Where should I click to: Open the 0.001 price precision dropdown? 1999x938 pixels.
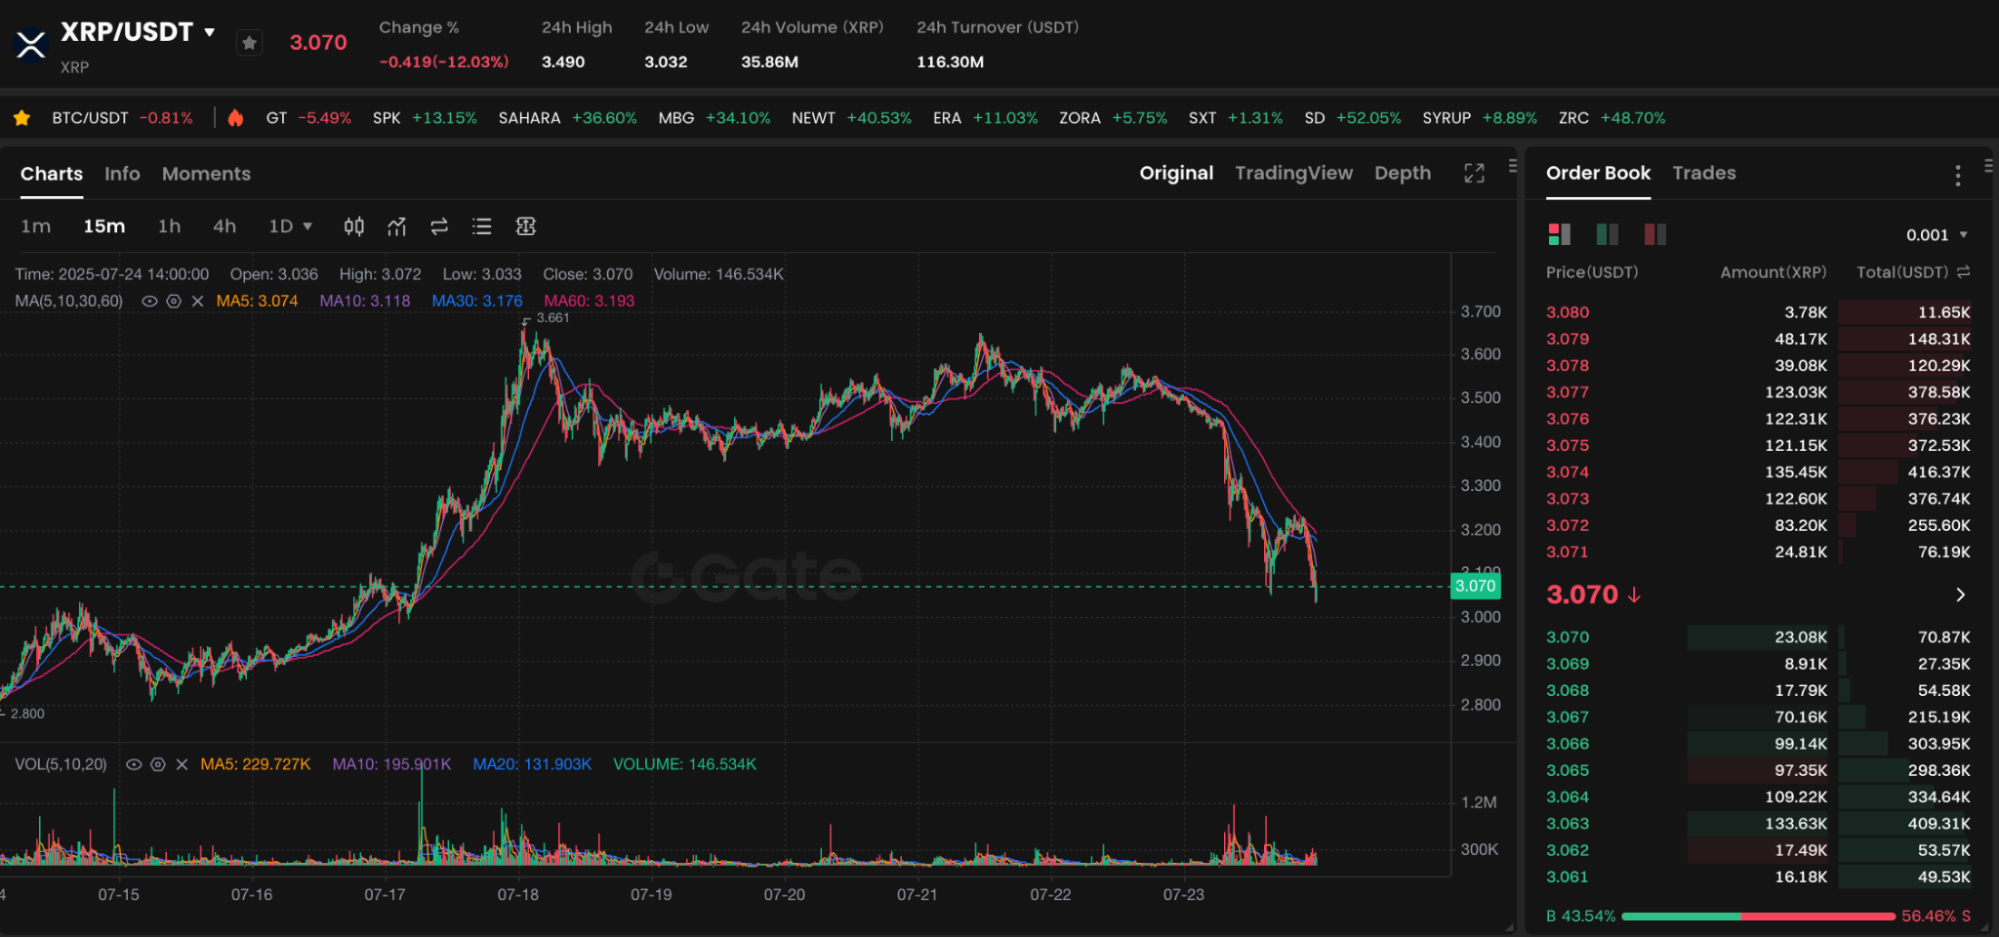pyautogui.click(x=1937, y=235)
